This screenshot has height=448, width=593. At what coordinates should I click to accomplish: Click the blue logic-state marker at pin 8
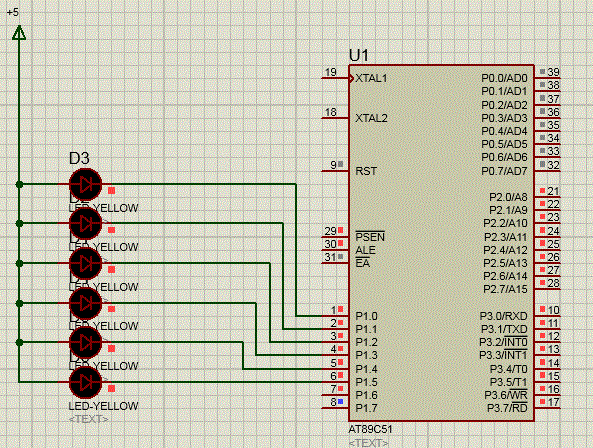click(x=340, y=401)
